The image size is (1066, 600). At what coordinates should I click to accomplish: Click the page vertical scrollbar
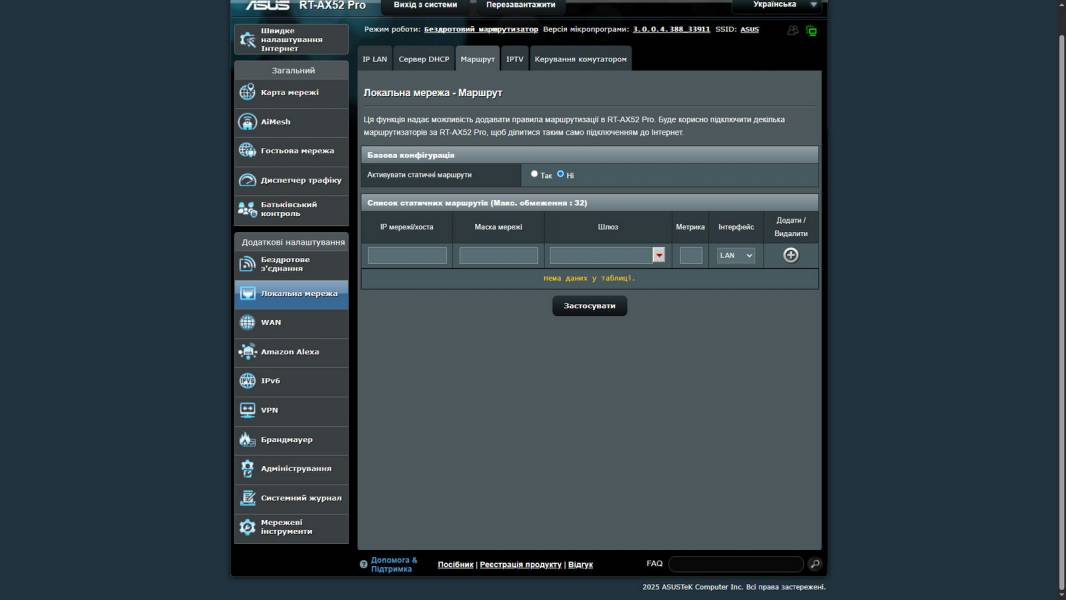point(1060,300)
